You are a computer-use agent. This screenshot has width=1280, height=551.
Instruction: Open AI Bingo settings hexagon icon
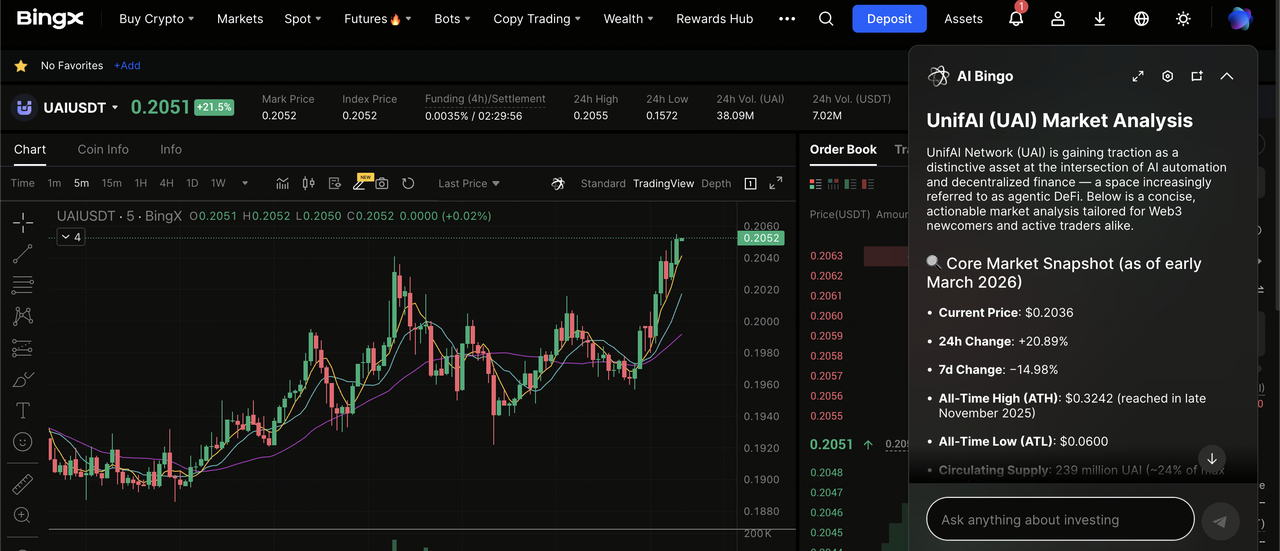pos(1167,76)
